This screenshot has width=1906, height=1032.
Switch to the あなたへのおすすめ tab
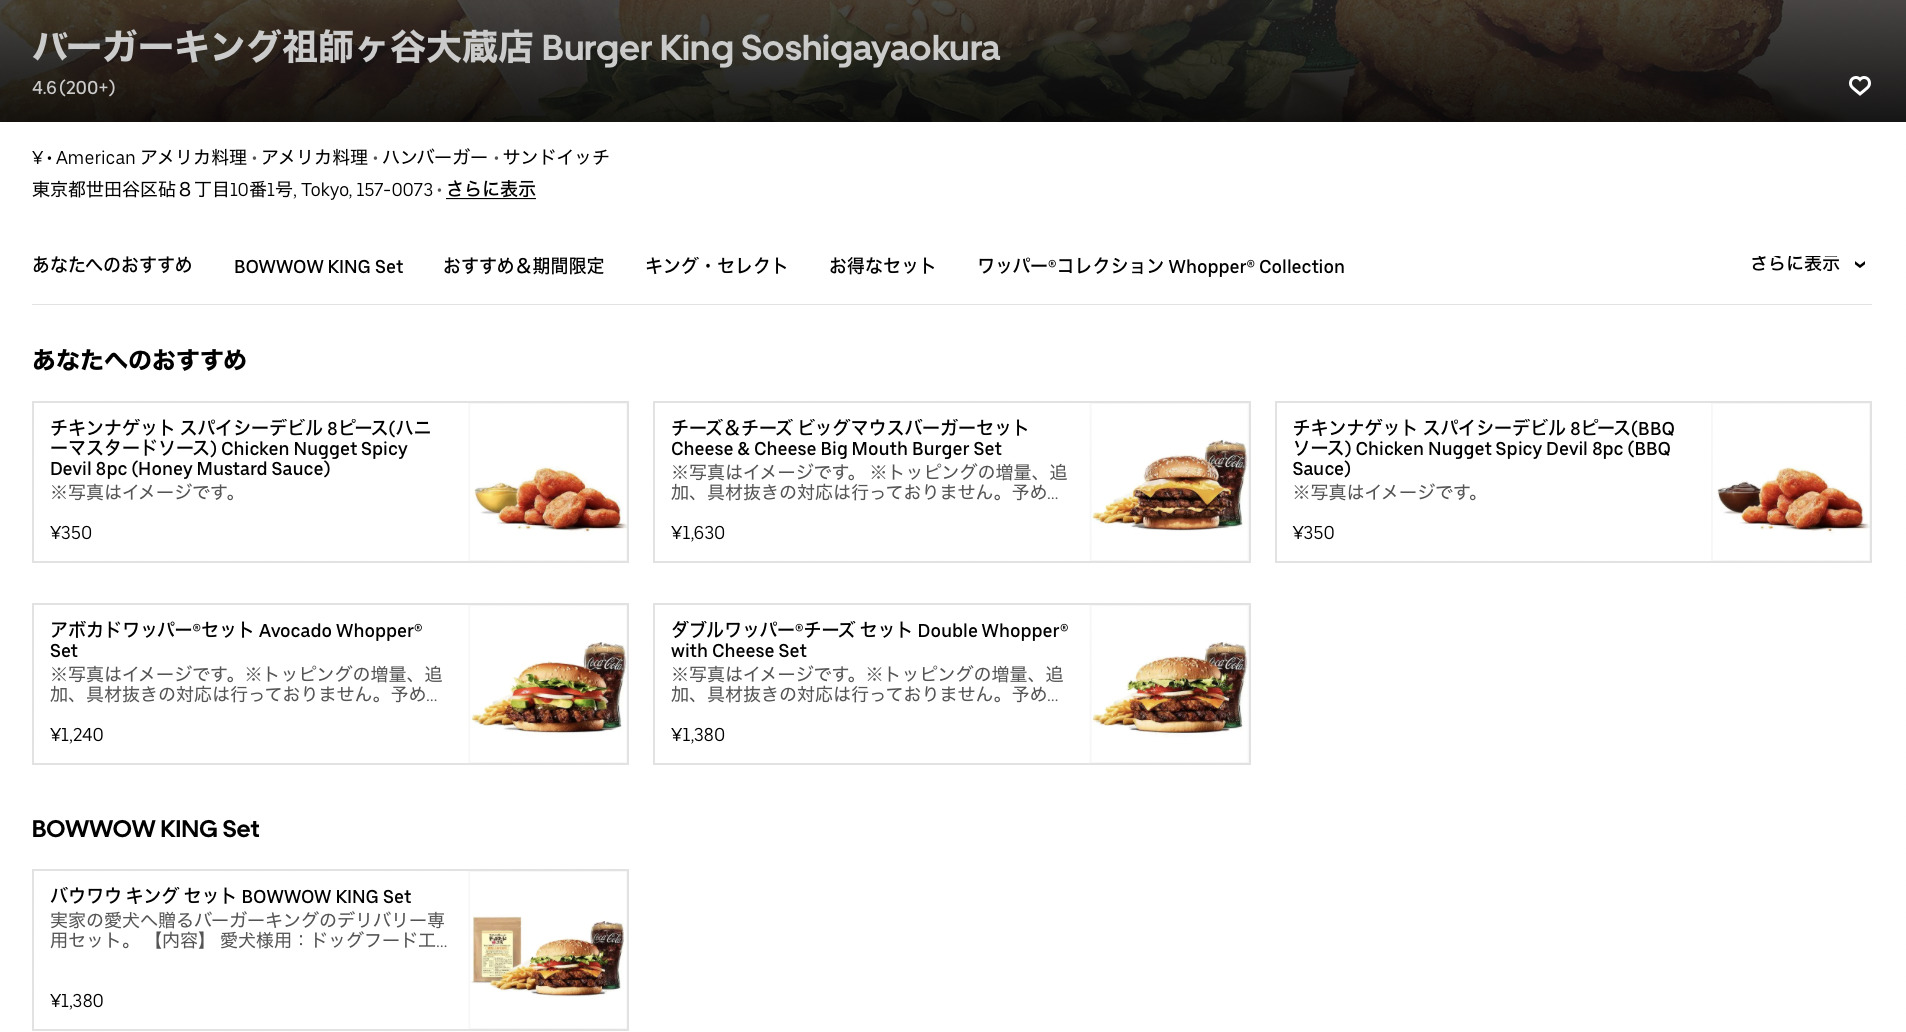112,265
